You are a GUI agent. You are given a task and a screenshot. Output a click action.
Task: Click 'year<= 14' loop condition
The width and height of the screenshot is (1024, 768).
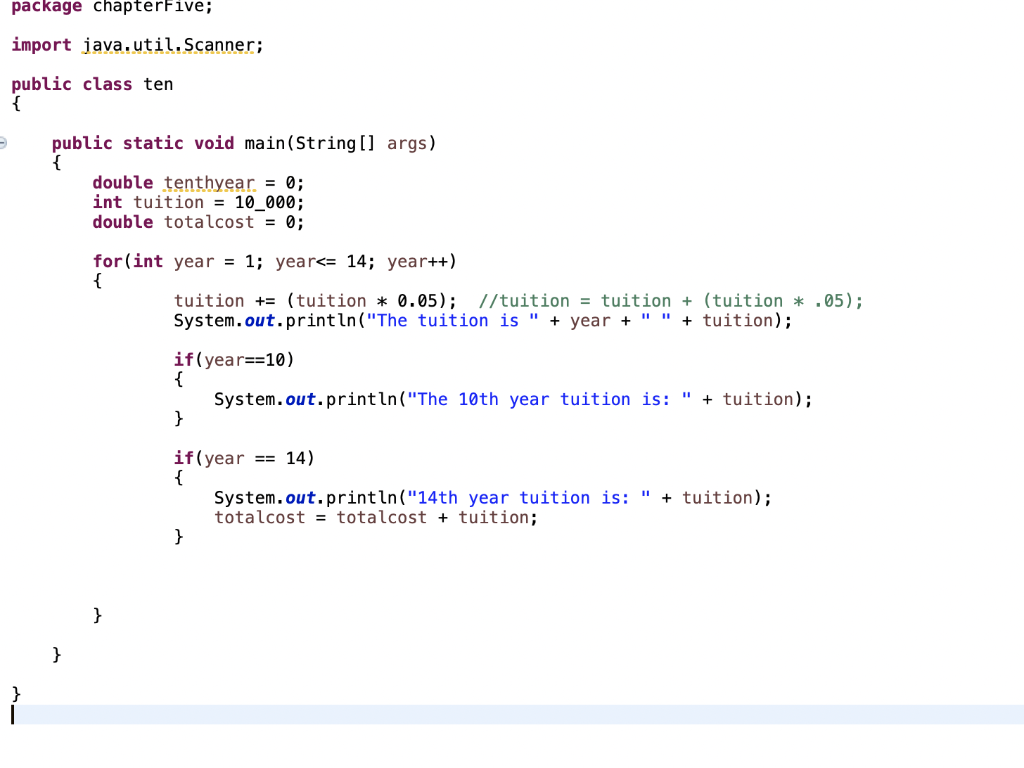point(321,261)
